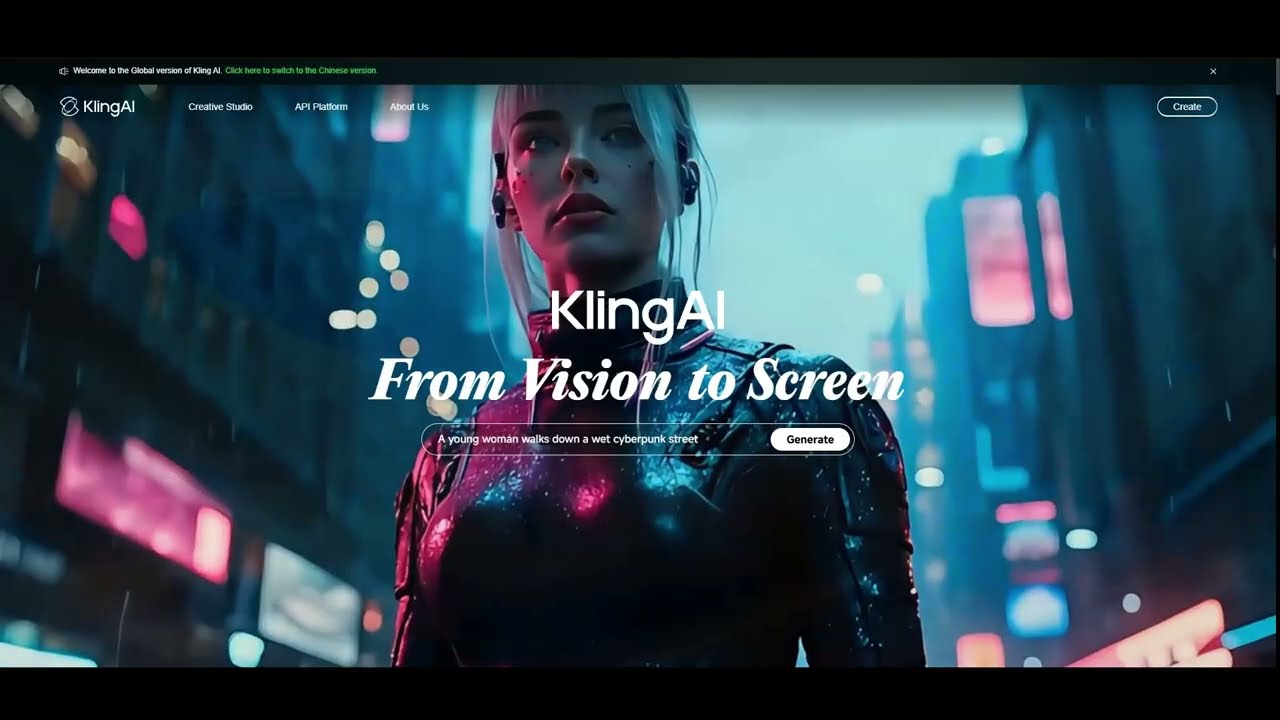Go to the About Us page
Viewport: 1280px width, 720px height.
point(409,107)
